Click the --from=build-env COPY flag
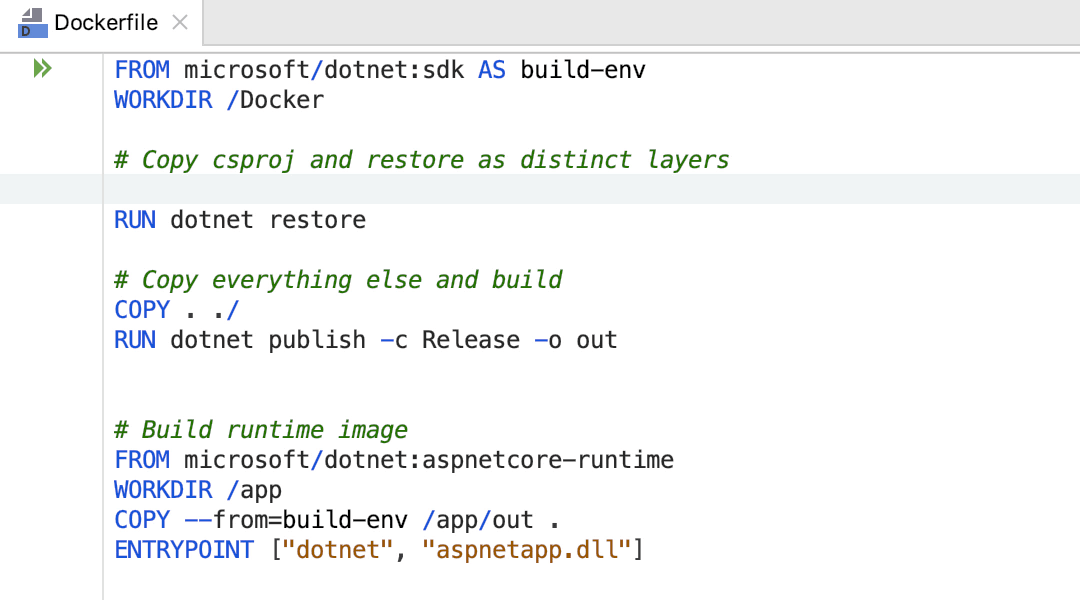The image size is (1080, 600). pyautogui.click(x=295, y=519)
